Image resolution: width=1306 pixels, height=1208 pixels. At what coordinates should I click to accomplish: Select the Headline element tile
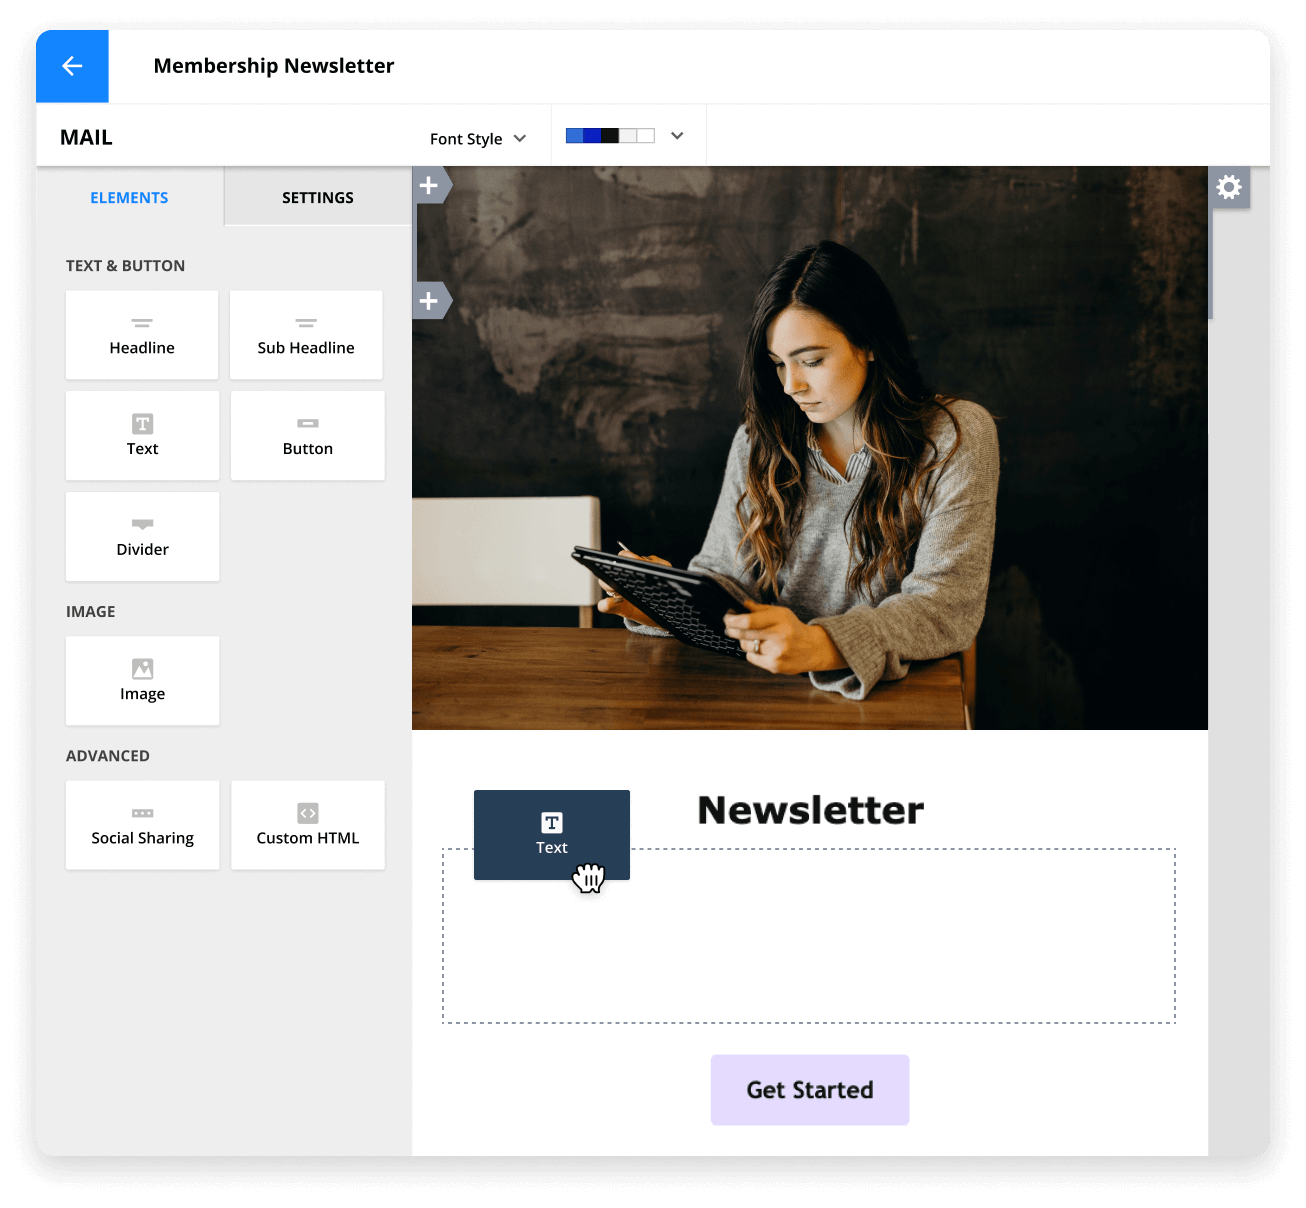click(x=142, y=335)
